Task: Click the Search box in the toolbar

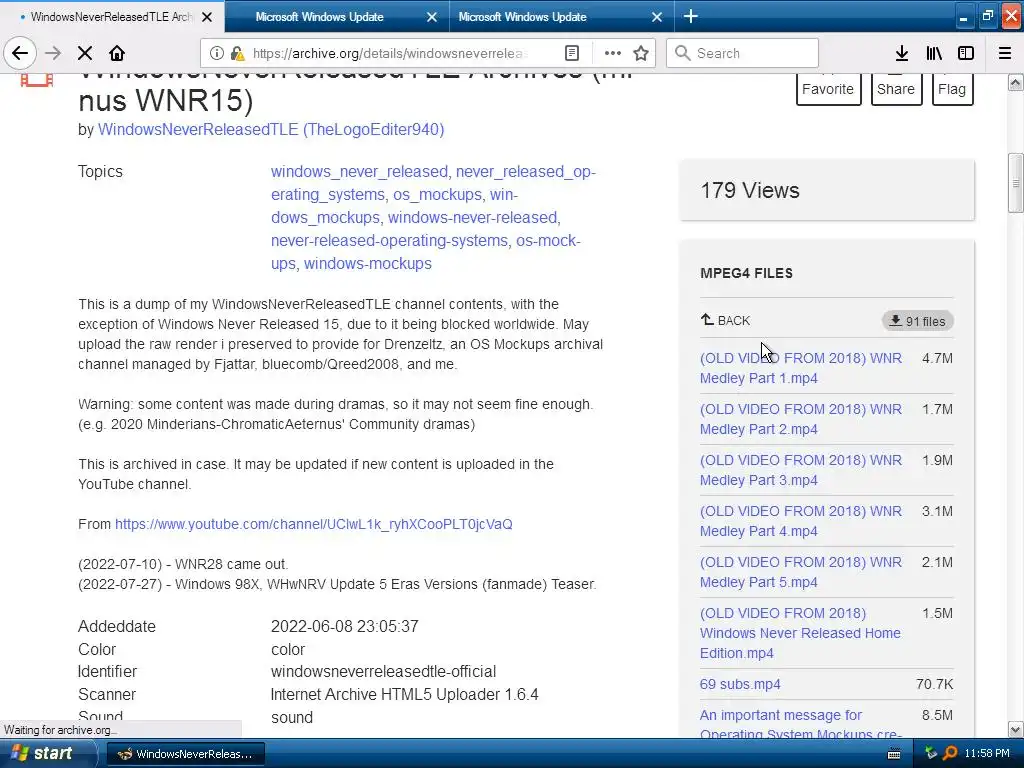Action: [743, 54]
